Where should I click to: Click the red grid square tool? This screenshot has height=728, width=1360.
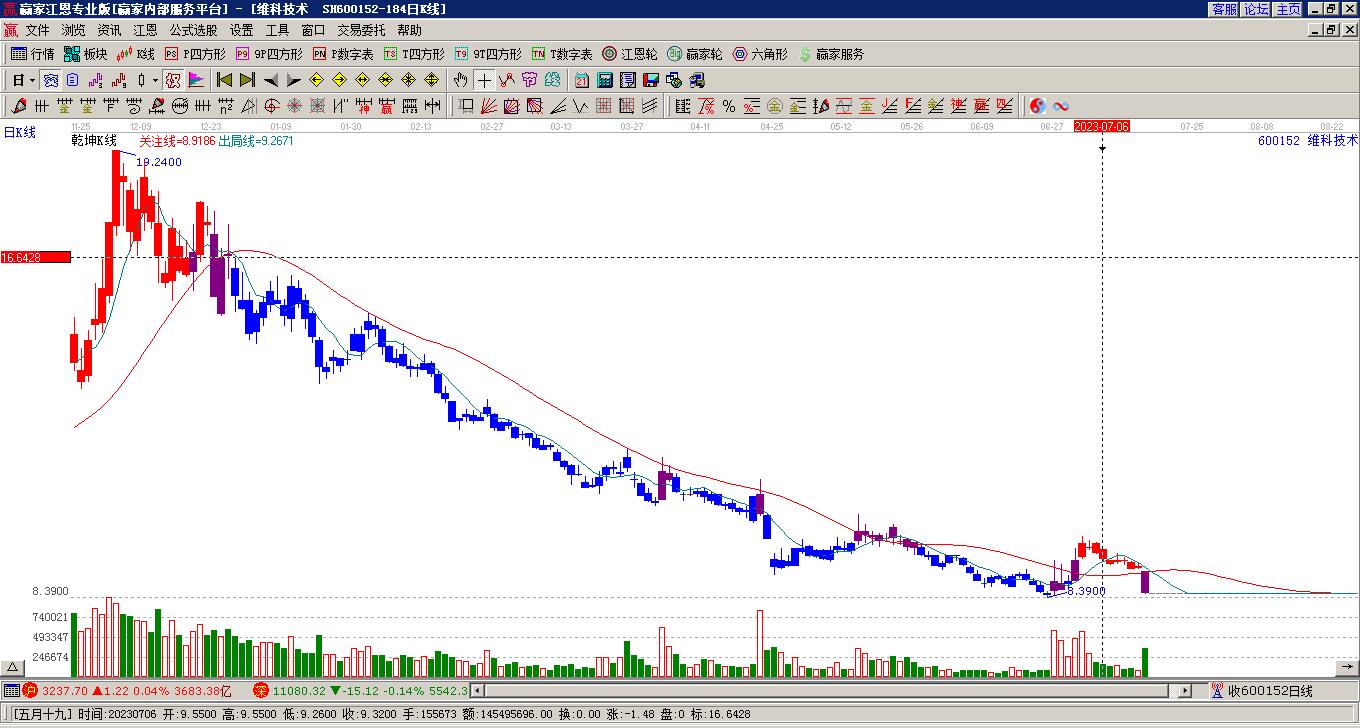click(603, 106)
